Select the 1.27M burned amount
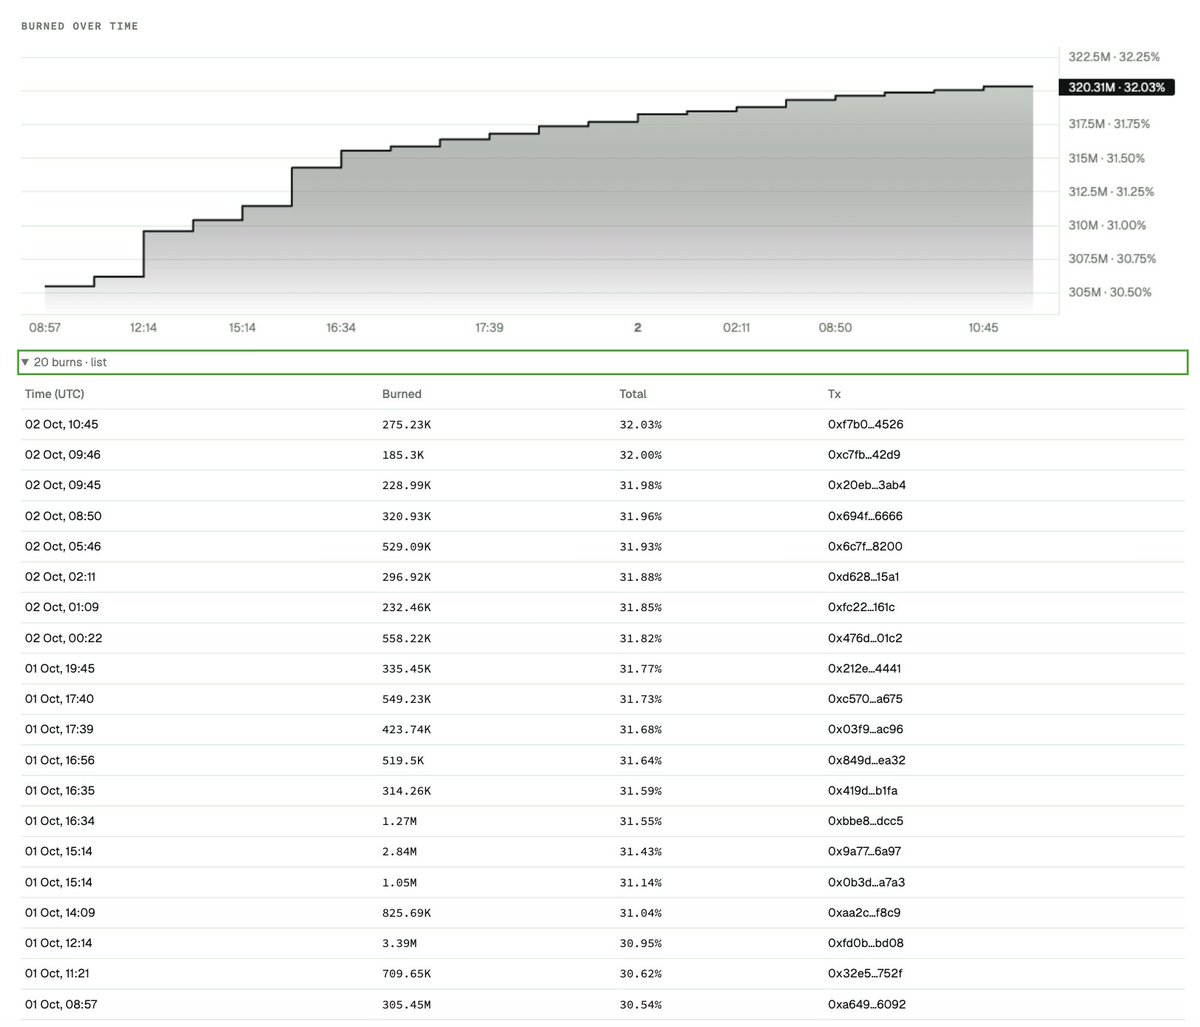1200x1027 pixels. [400, 821]
